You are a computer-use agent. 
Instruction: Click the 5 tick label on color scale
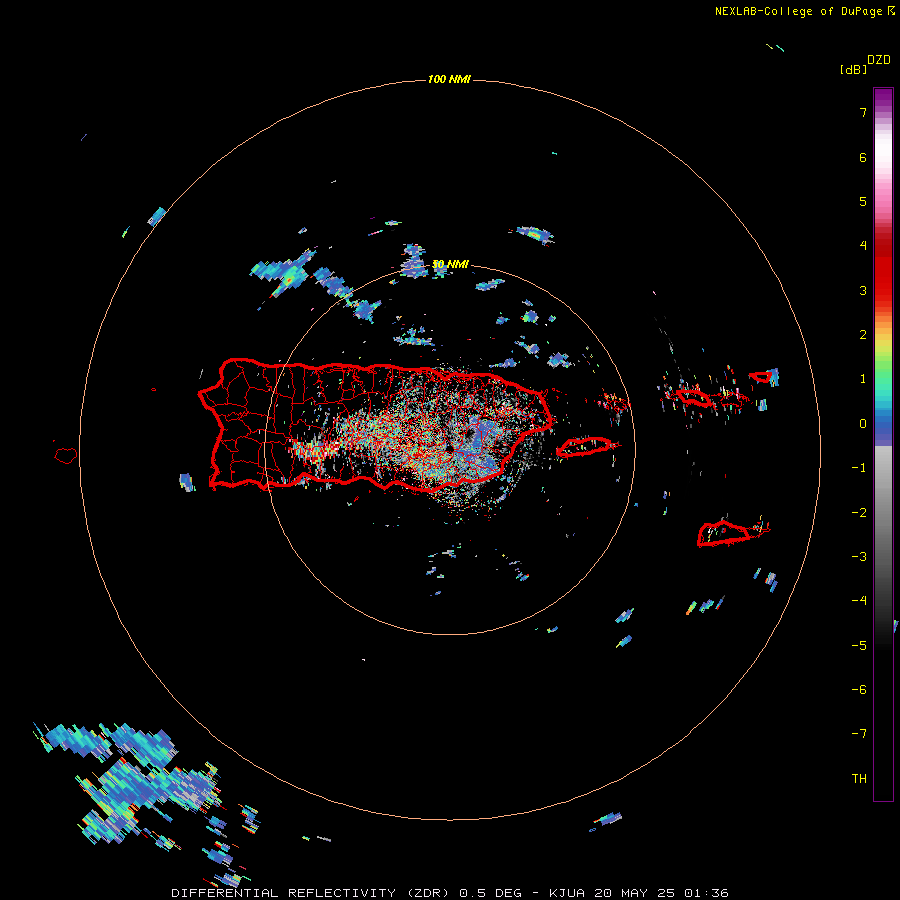coord(863,201)
